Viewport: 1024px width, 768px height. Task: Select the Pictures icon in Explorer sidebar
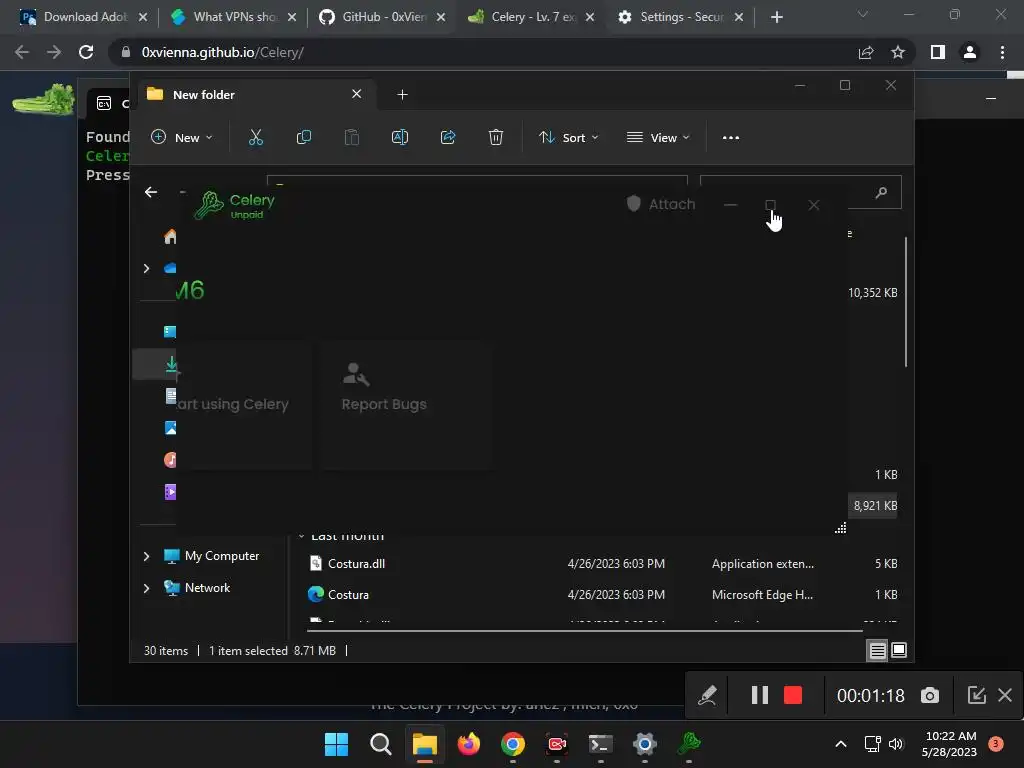click(170, 428)
